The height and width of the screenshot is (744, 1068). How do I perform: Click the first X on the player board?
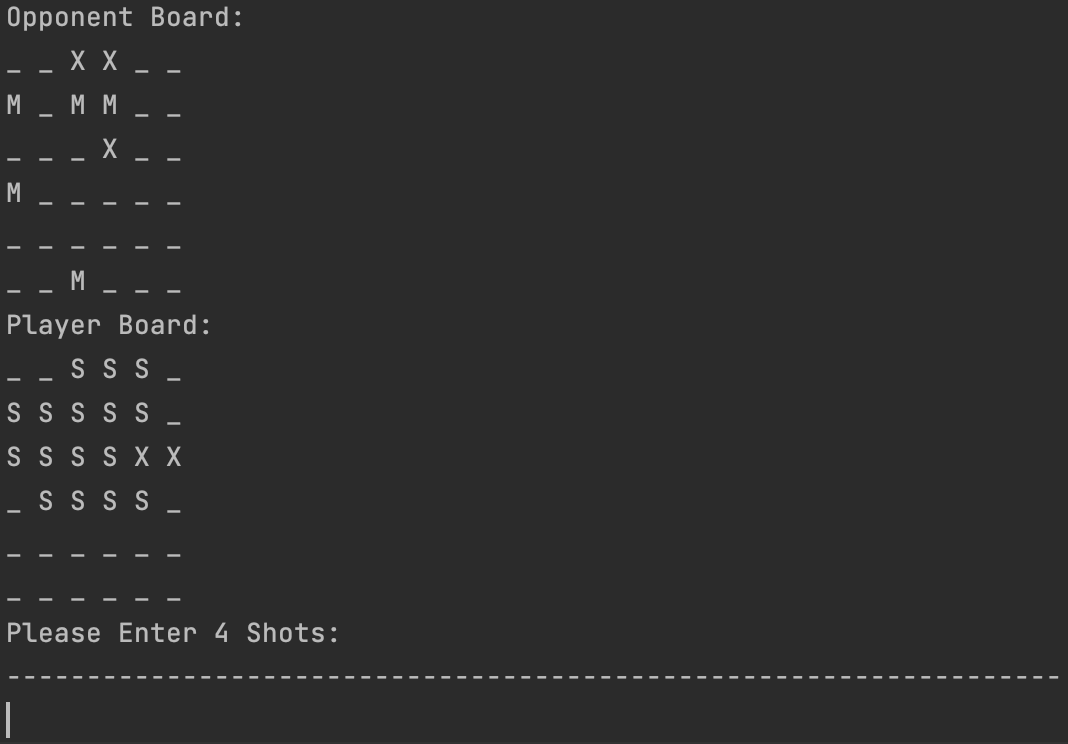tap(142, 457)
